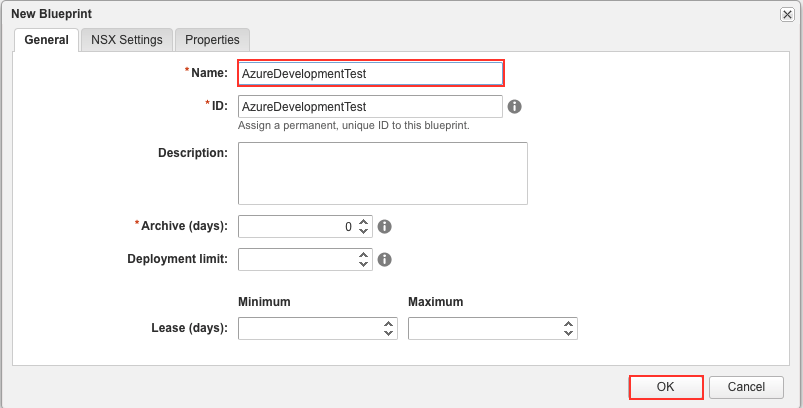803x408 pixels.
Task: Open the NSX Settings tab
Action: point(126,40)
